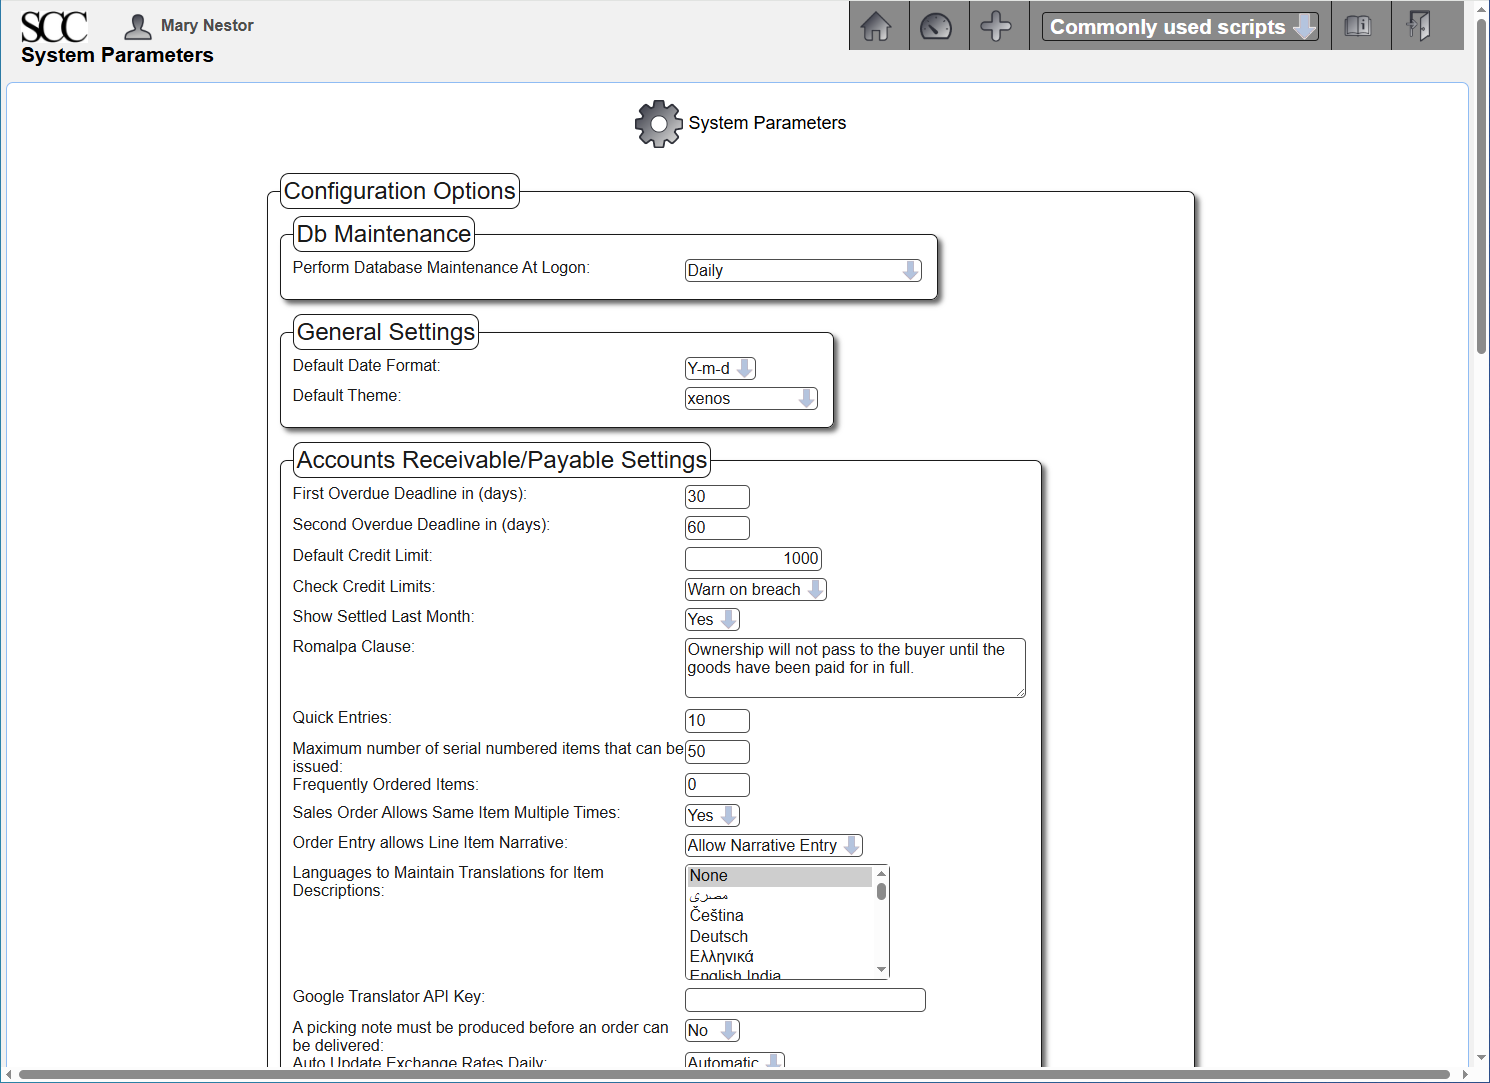Select the Arabic entry in languages list
The image size is (1490, 1083).
780,896
